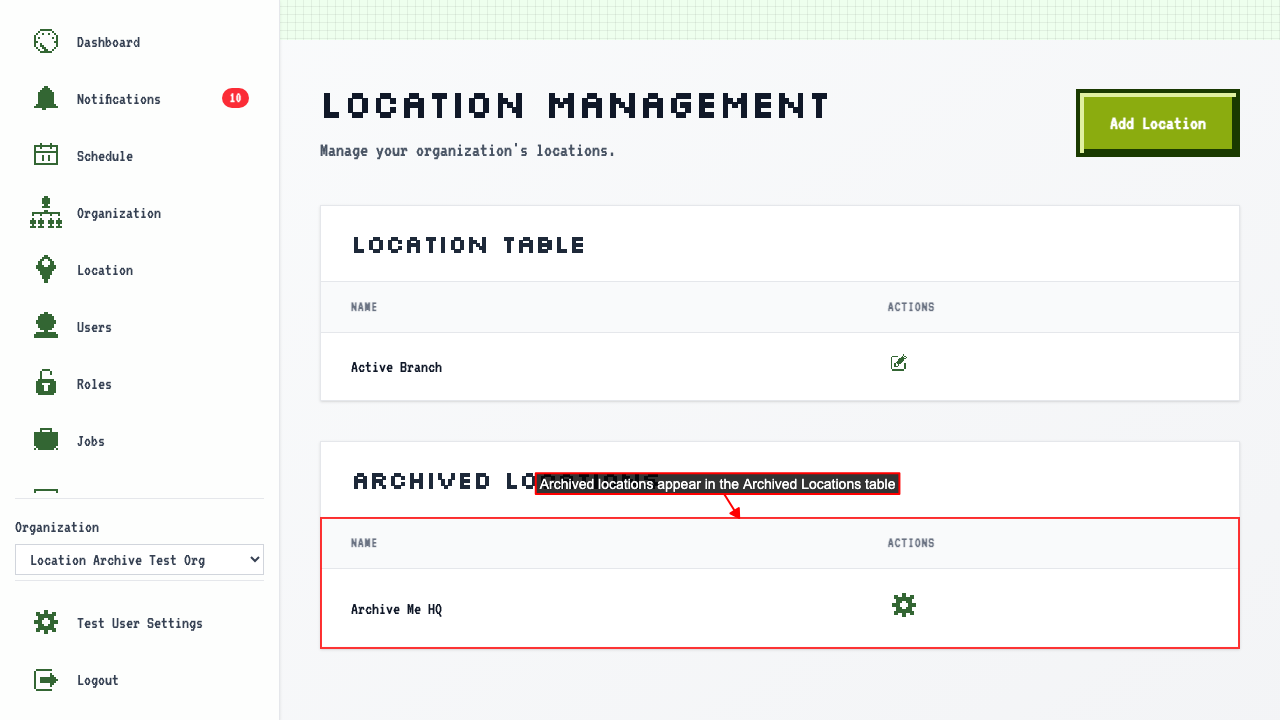Go to the Jobs section
This screenshot has width=1280, height=720.
coord(140,441)
